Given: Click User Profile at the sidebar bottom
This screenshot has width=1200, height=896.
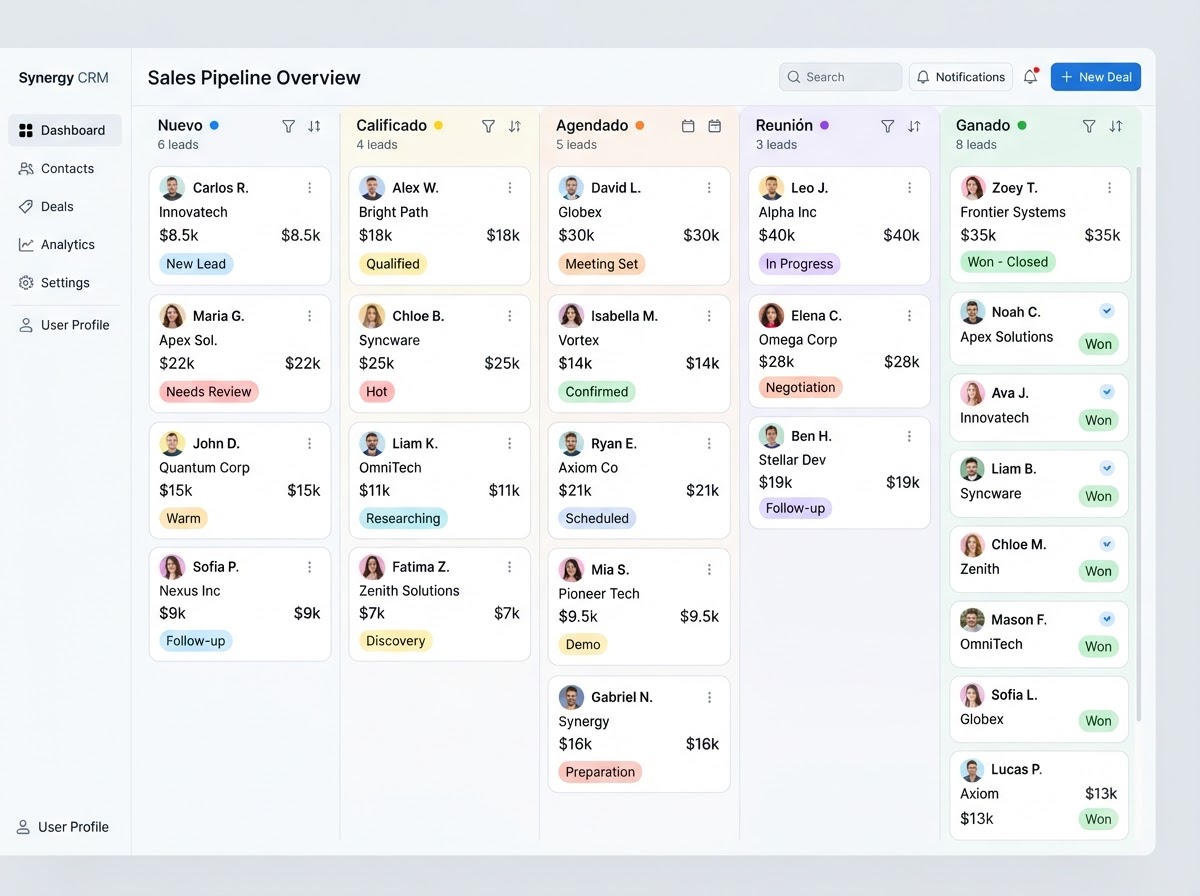Looking at the screenshot, I should tap(63, 827).
